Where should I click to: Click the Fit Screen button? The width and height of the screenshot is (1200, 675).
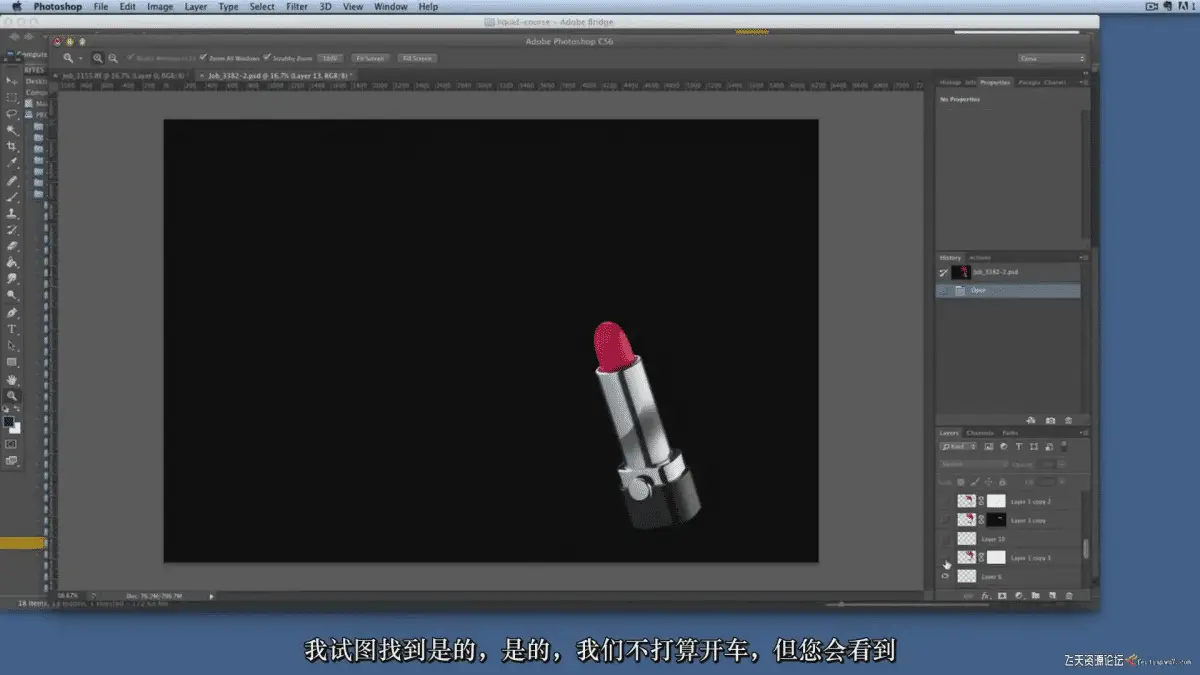[369, 58]
